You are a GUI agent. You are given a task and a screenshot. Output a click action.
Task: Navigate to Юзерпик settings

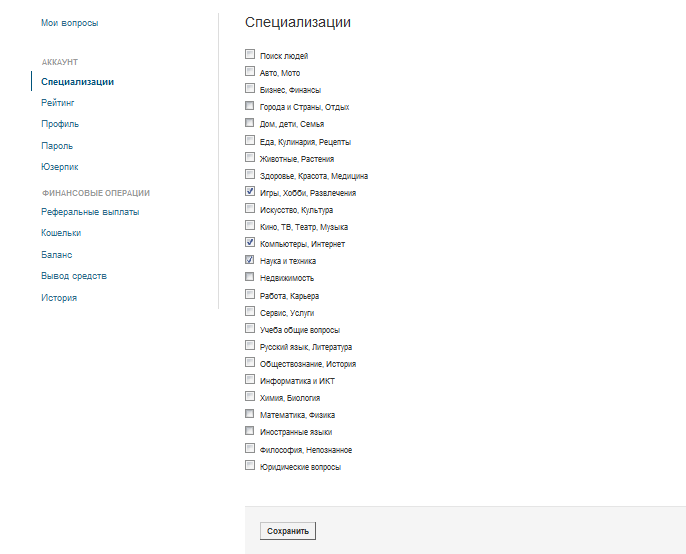pyautogui.click(x=60, y=167)
